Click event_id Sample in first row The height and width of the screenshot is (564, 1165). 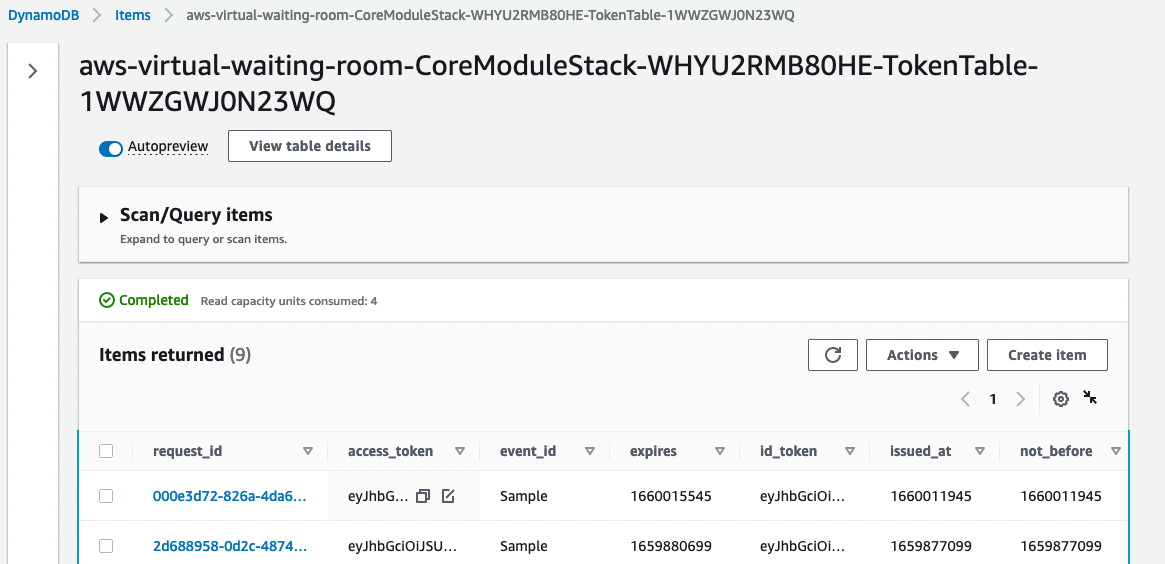tap(524, 496)
